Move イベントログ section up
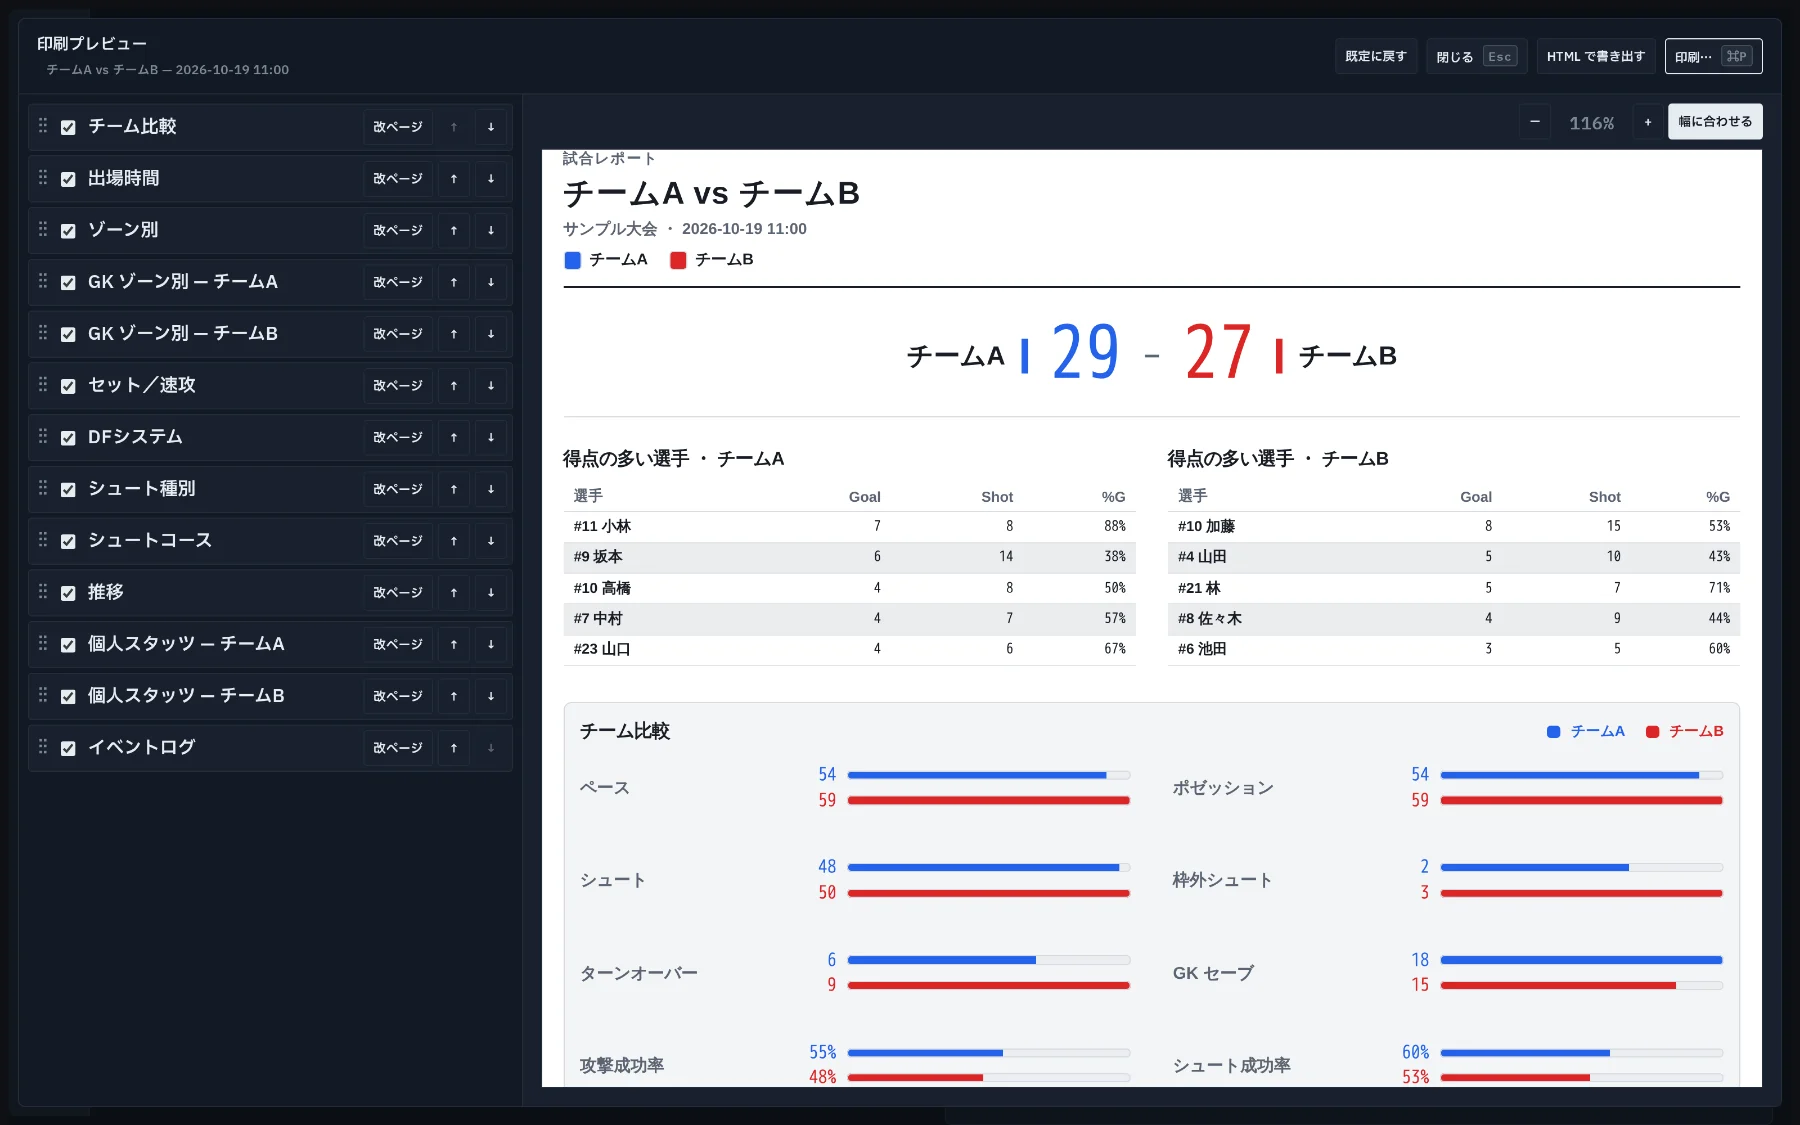 (454, 748)
